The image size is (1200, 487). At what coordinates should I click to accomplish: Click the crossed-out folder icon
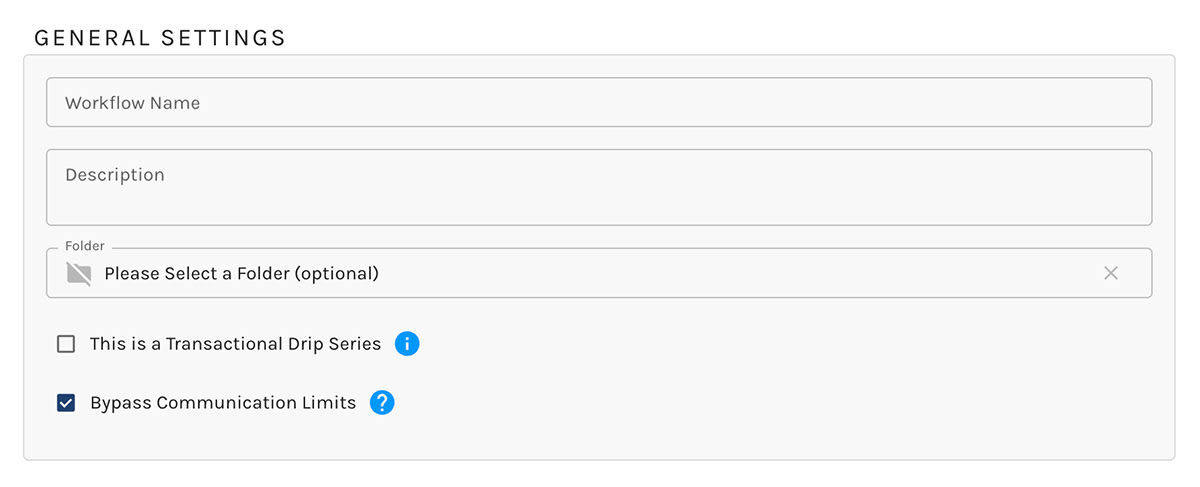(79, 273)
